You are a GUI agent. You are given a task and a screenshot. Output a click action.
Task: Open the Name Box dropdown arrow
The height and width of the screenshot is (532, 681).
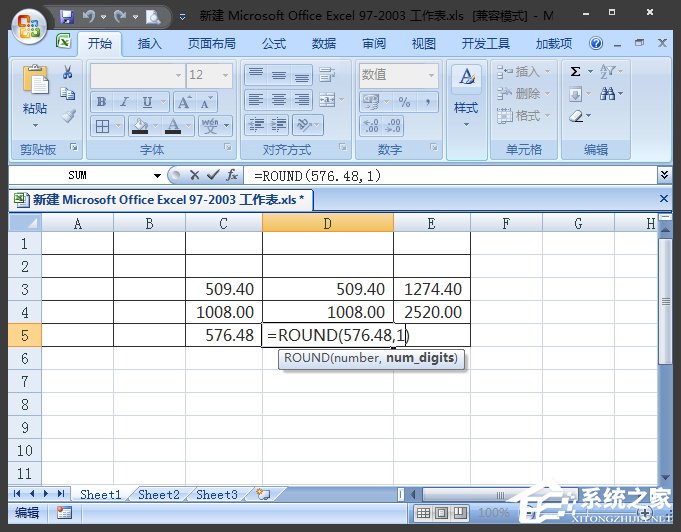tap(155, 175)
